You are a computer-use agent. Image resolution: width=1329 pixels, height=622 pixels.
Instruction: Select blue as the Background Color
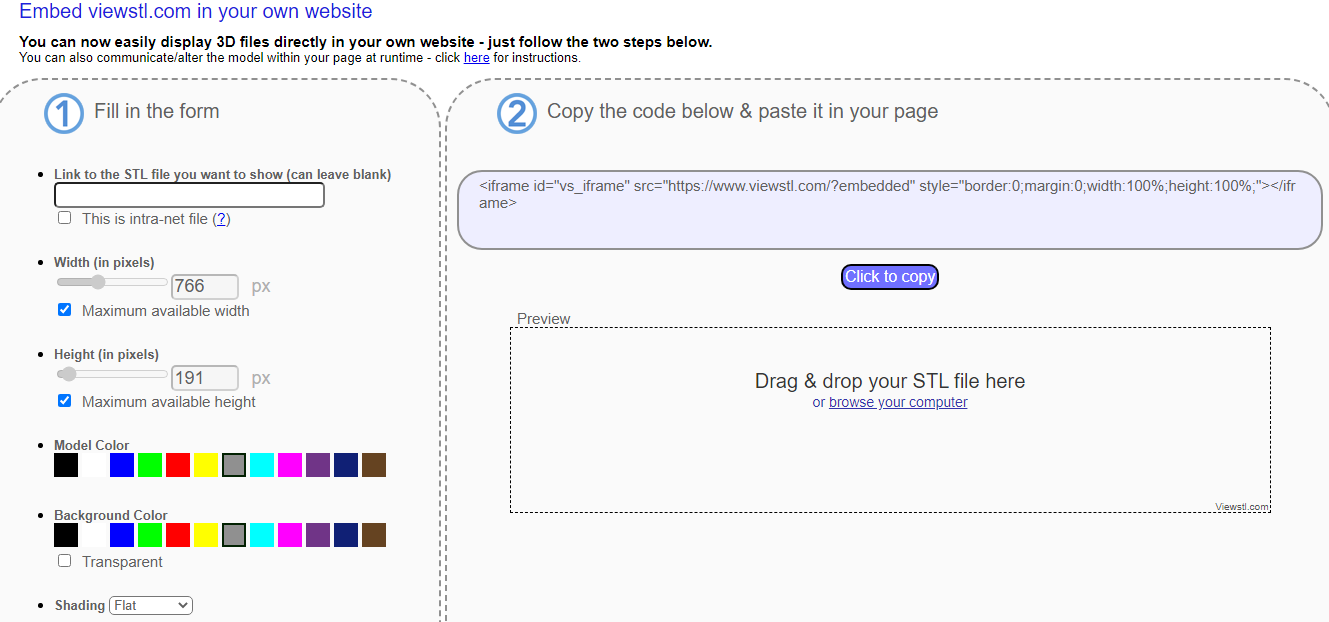click(x=122, y=535)
